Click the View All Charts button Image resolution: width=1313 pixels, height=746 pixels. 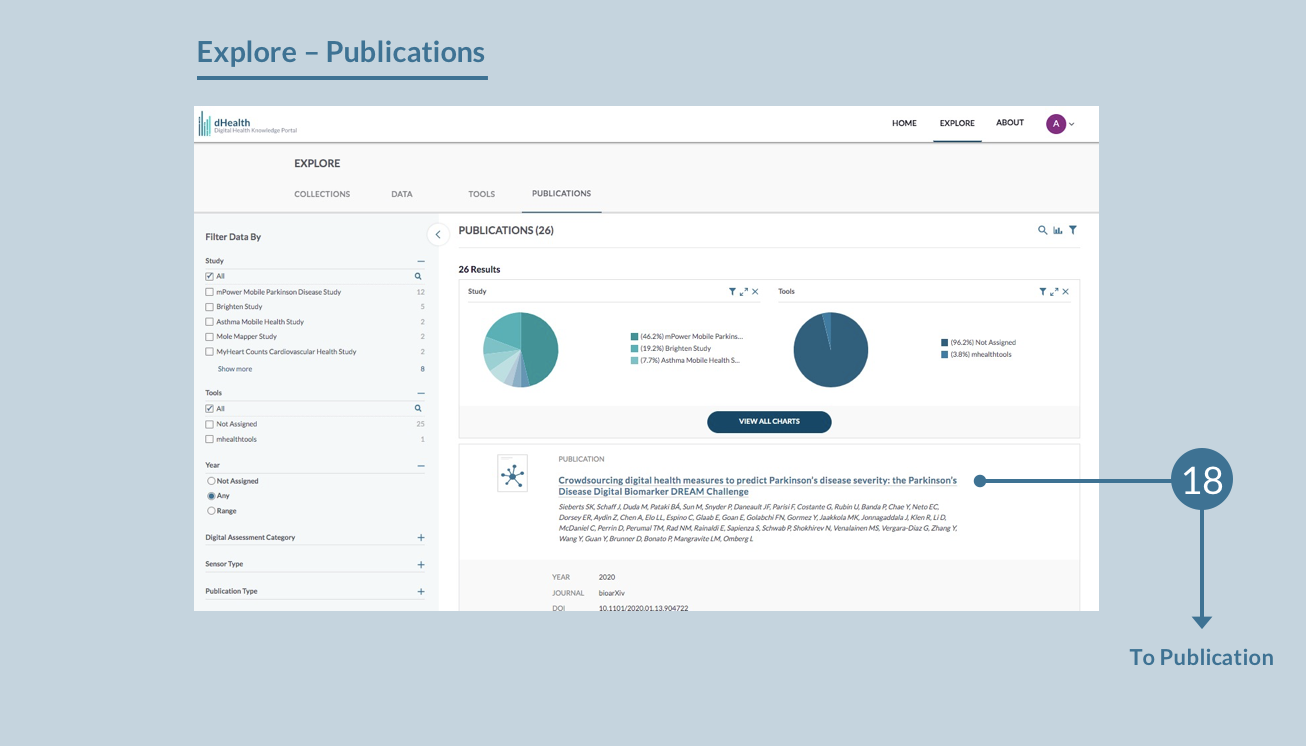pyautogui.click(x=769, y=422)
